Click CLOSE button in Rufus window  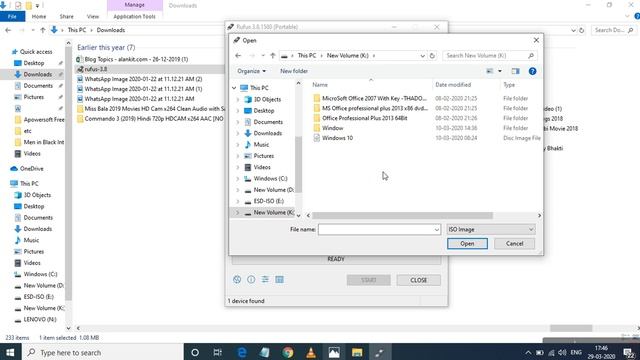[x=418, y=280]
